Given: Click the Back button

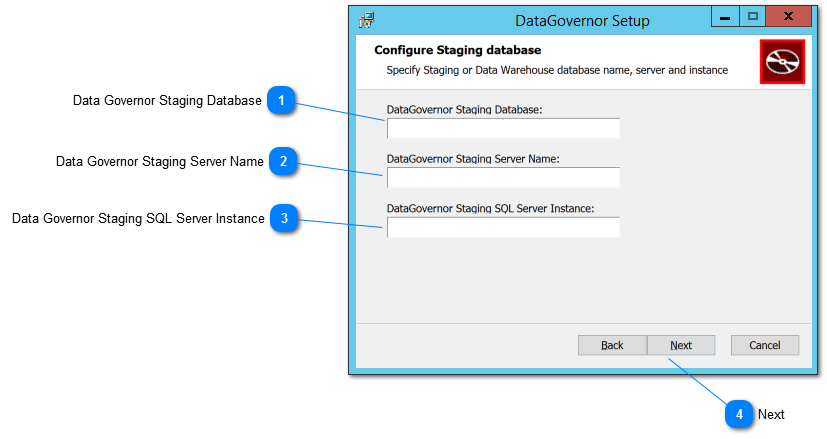Looking at the screenshot, I should point(612,345).
